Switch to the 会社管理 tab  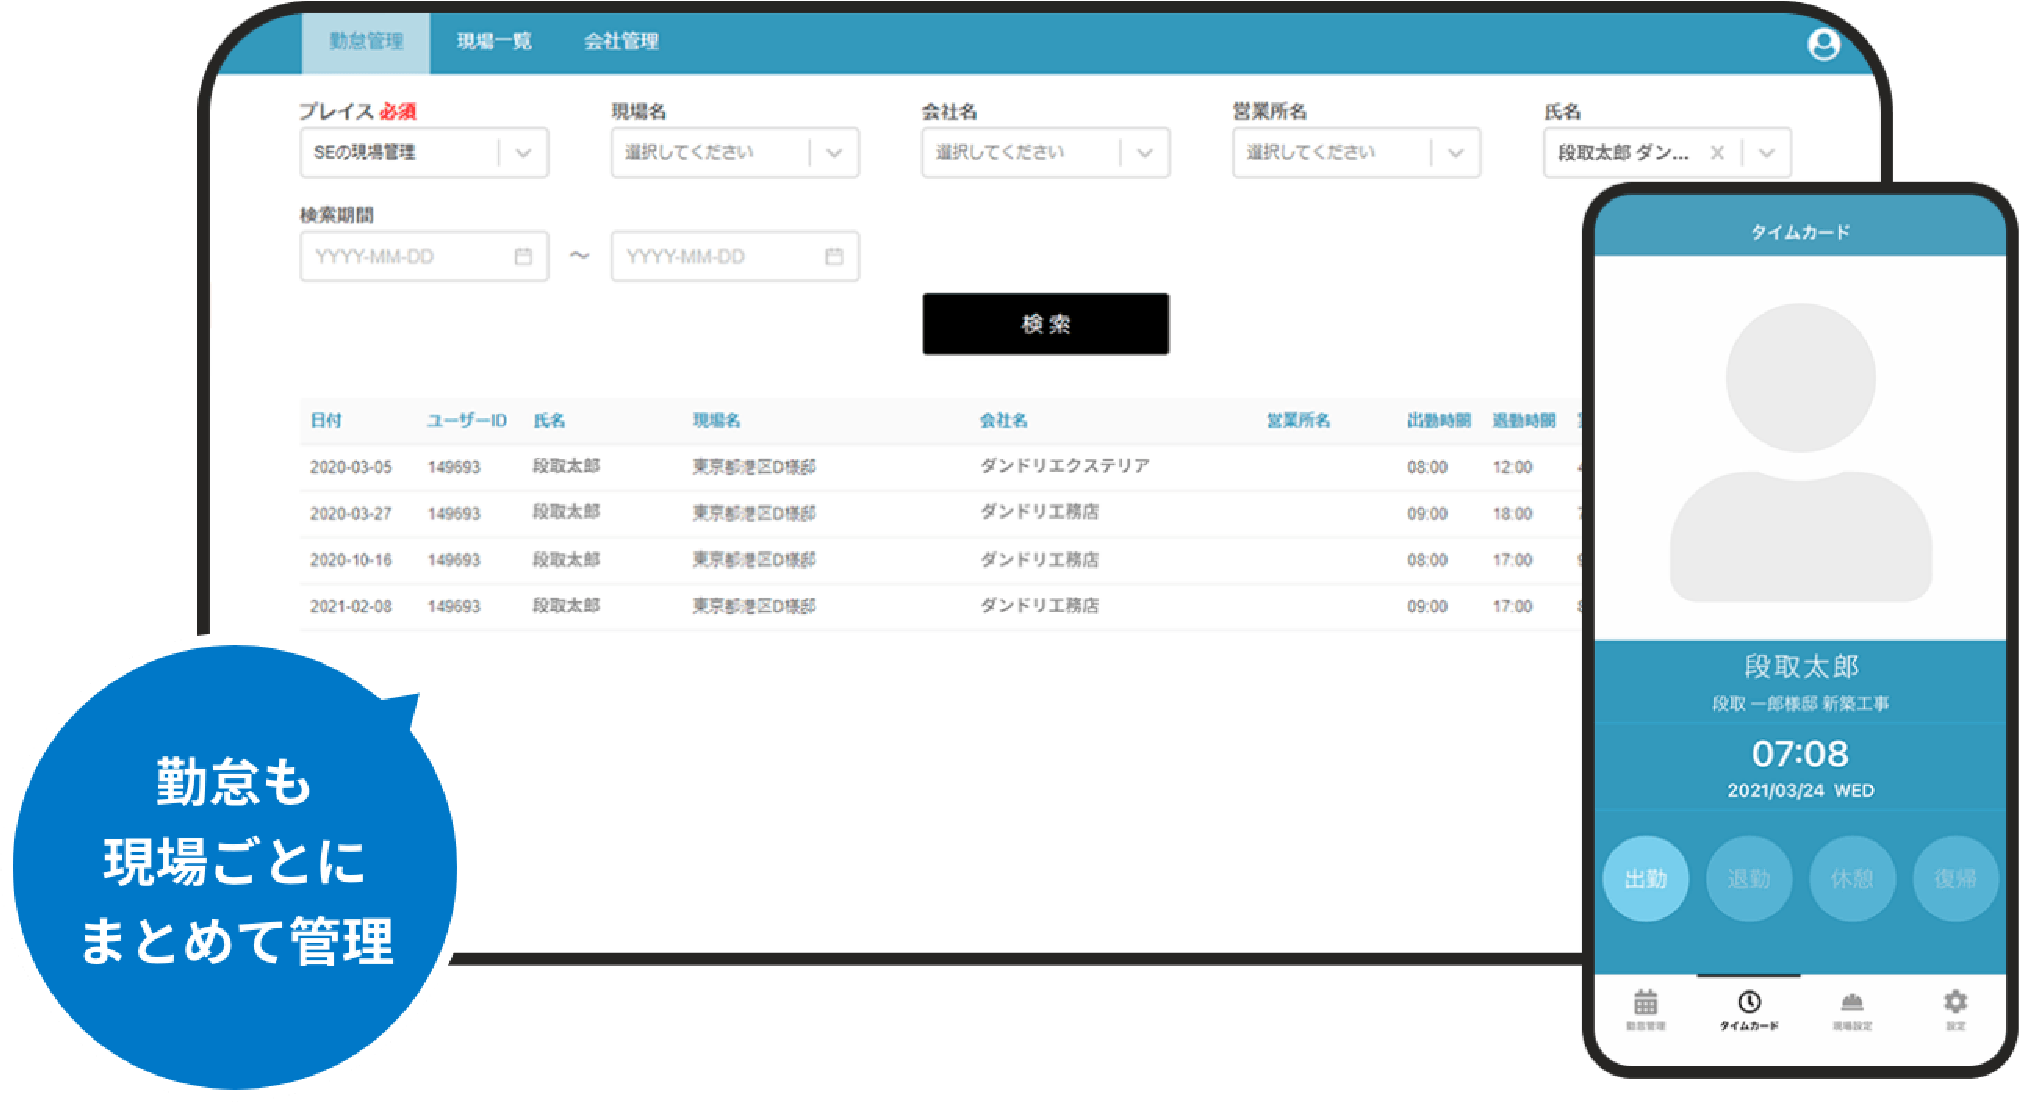coord(621,42)
